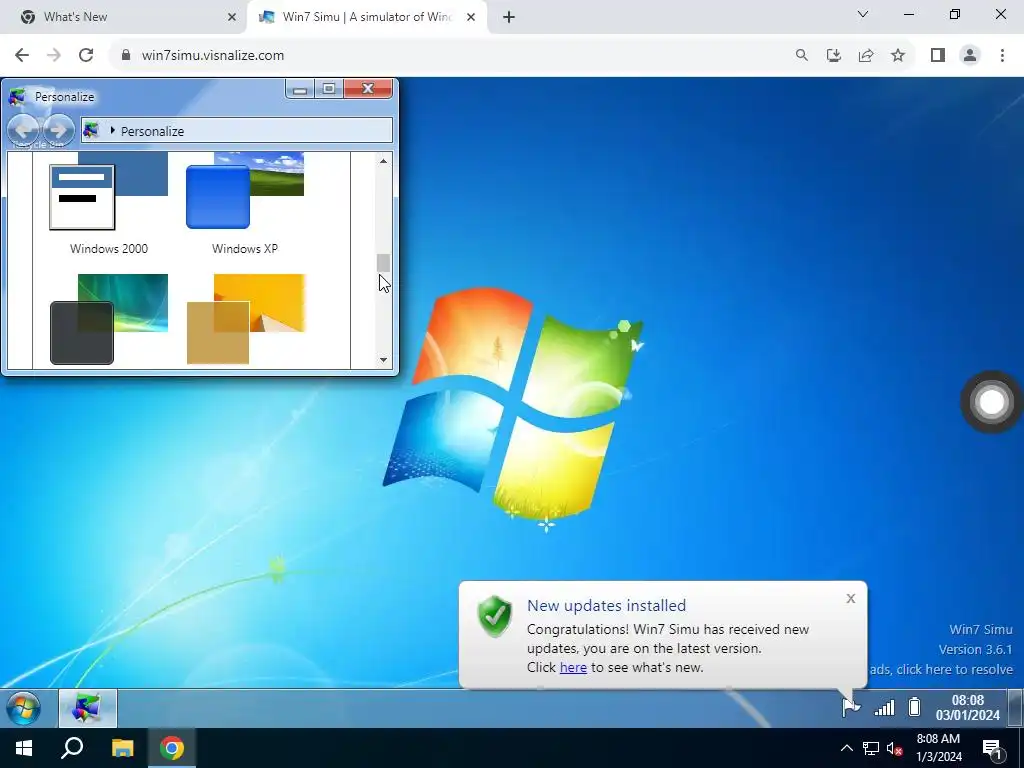Image resolution: width=1024 pixels, height=768 pixels.
Task: Minimize the Personalize window
Action: click(300, 89)
